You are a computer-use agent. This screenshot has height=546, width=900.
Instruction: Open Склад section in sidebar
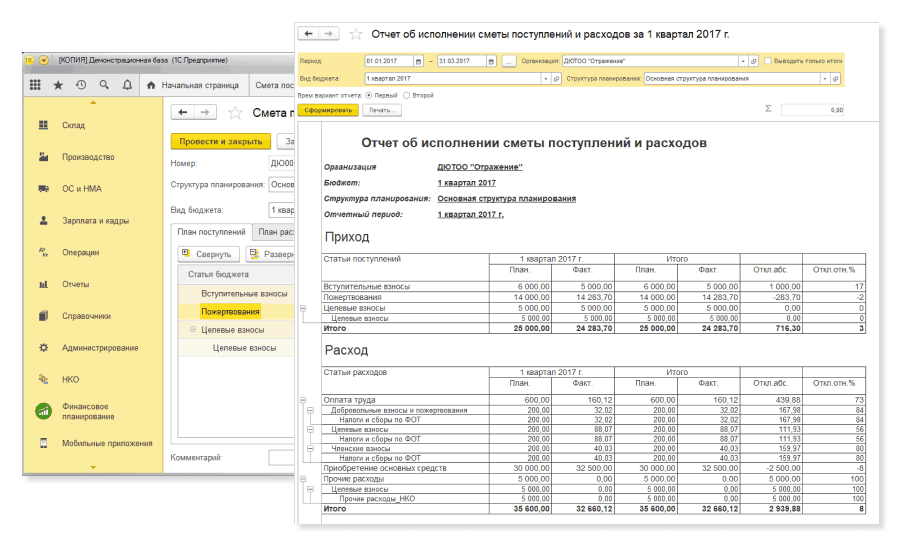tap(73, 125)
